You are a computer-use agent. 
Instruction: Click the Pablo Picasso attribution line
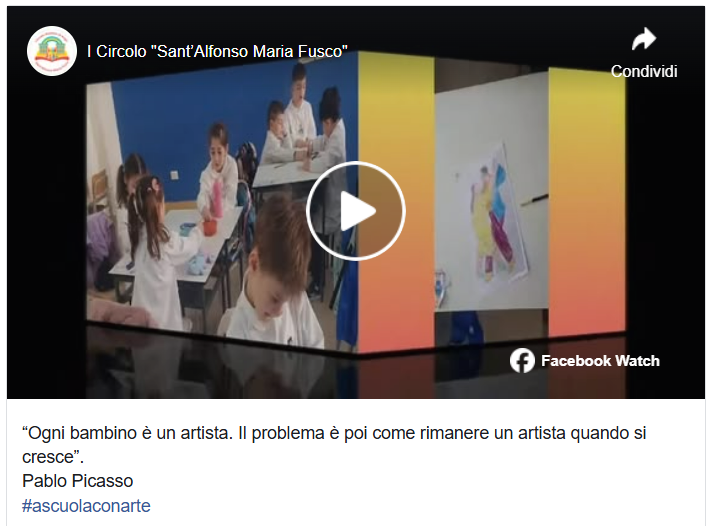78,481
